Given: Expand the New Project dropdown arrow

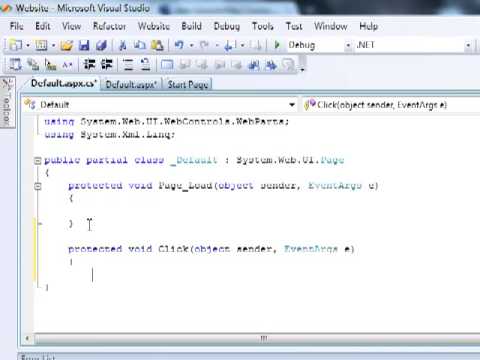Looking at the screenshot, I should tap(28, 45).
